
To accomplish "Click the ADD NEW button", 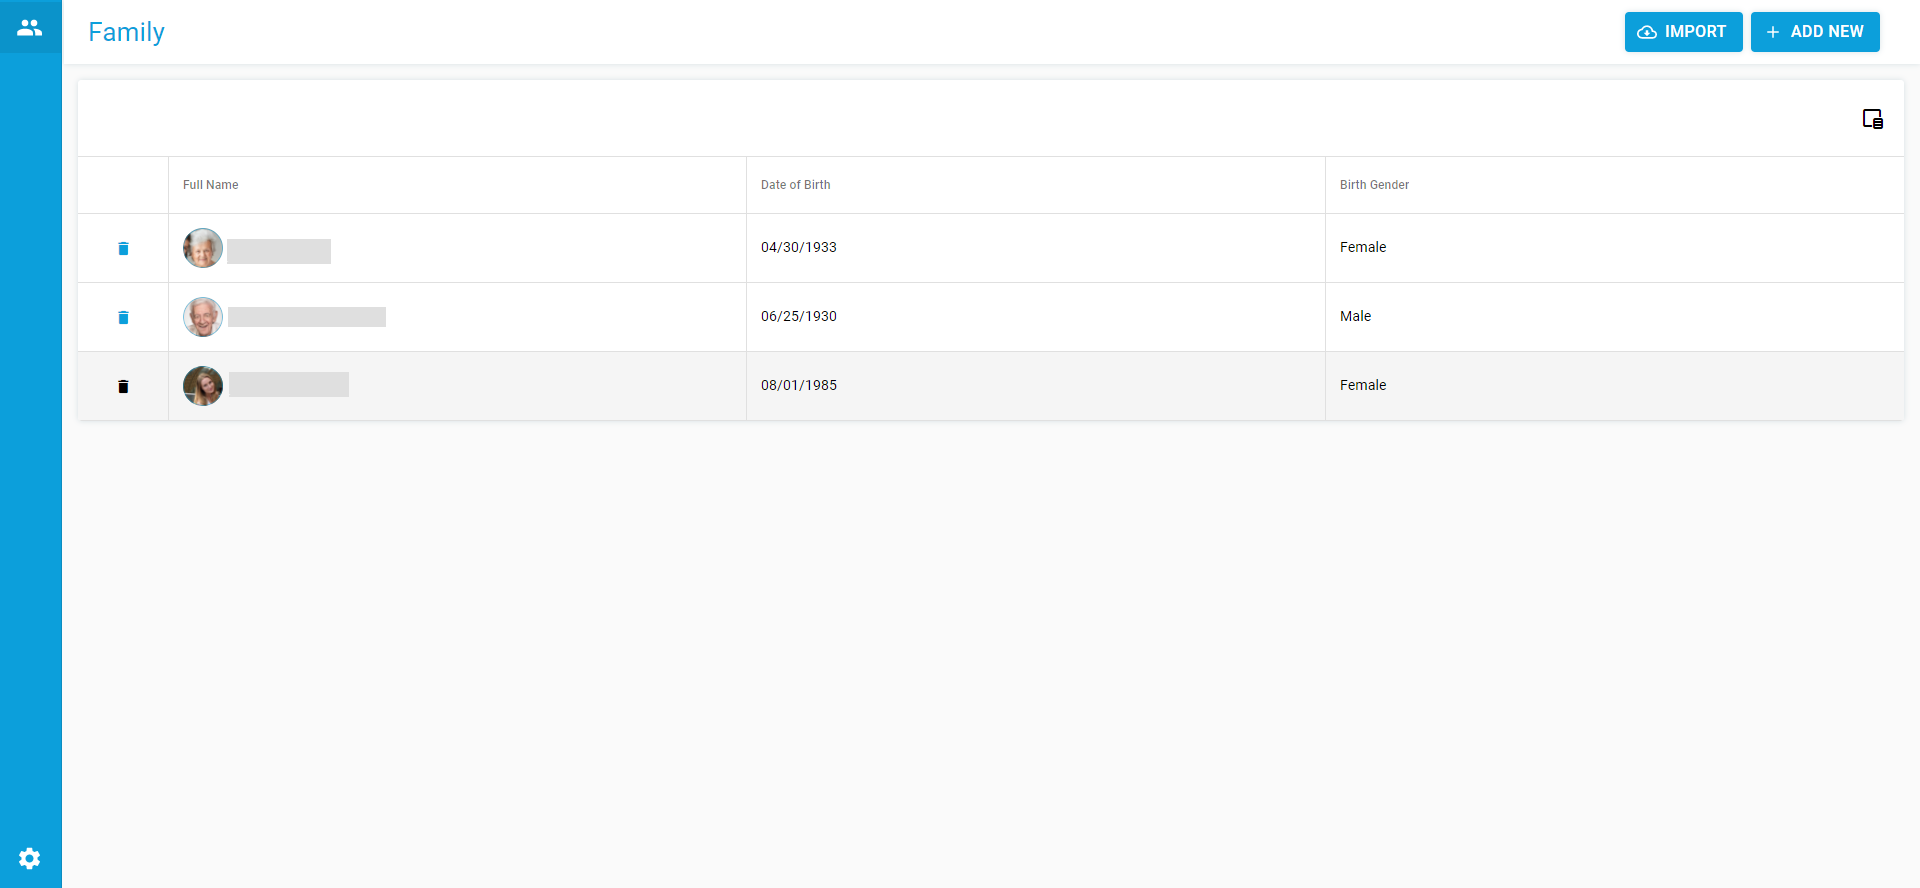I will pos(1815,32).
